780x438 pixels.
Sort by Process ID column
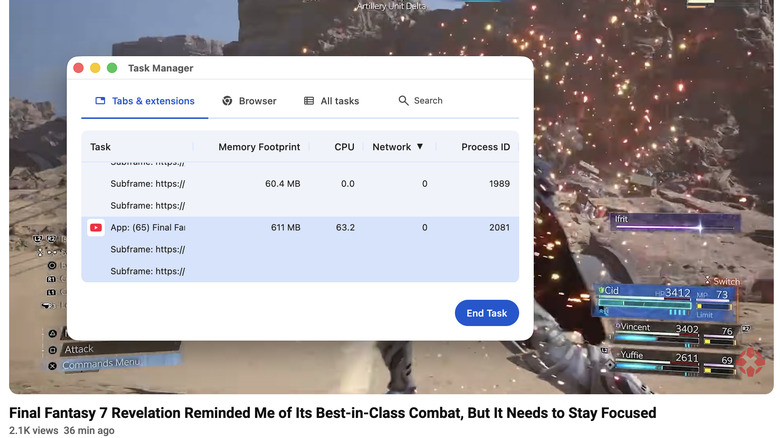[486, 147]
